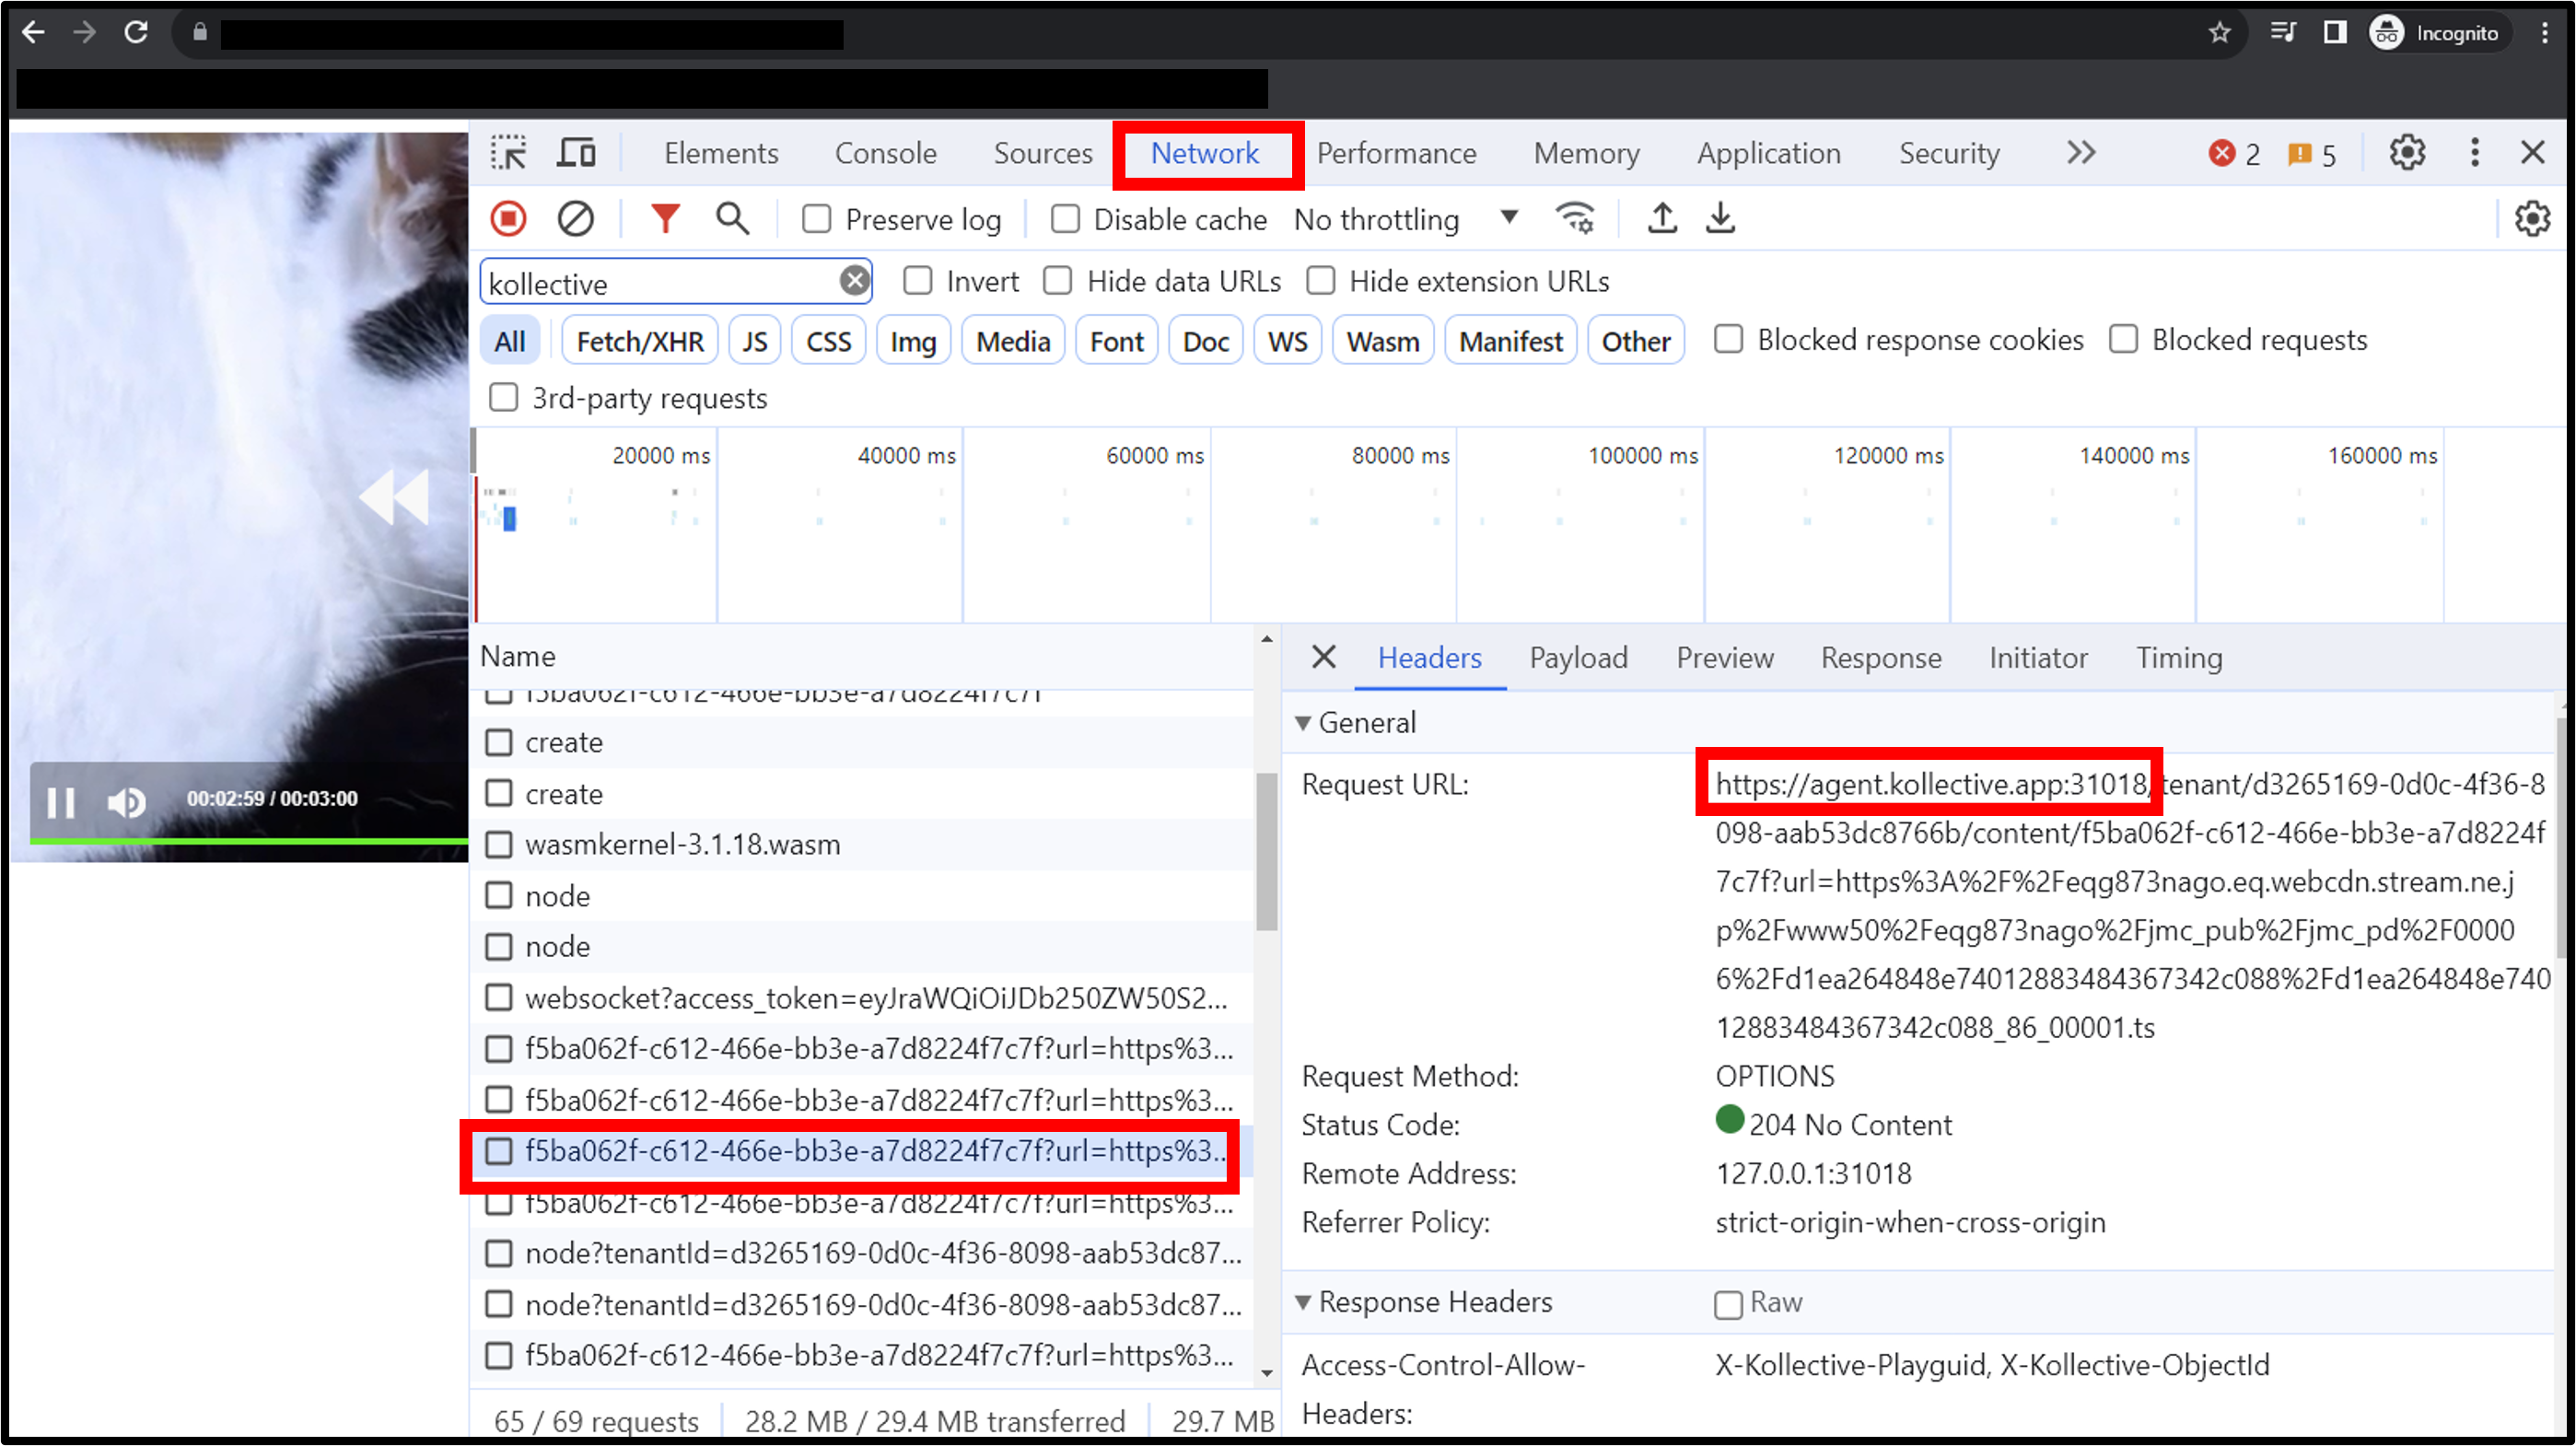Open network conditions wifi icon
This screenshot has width=2576, height=1446.
click(1575, 218)
